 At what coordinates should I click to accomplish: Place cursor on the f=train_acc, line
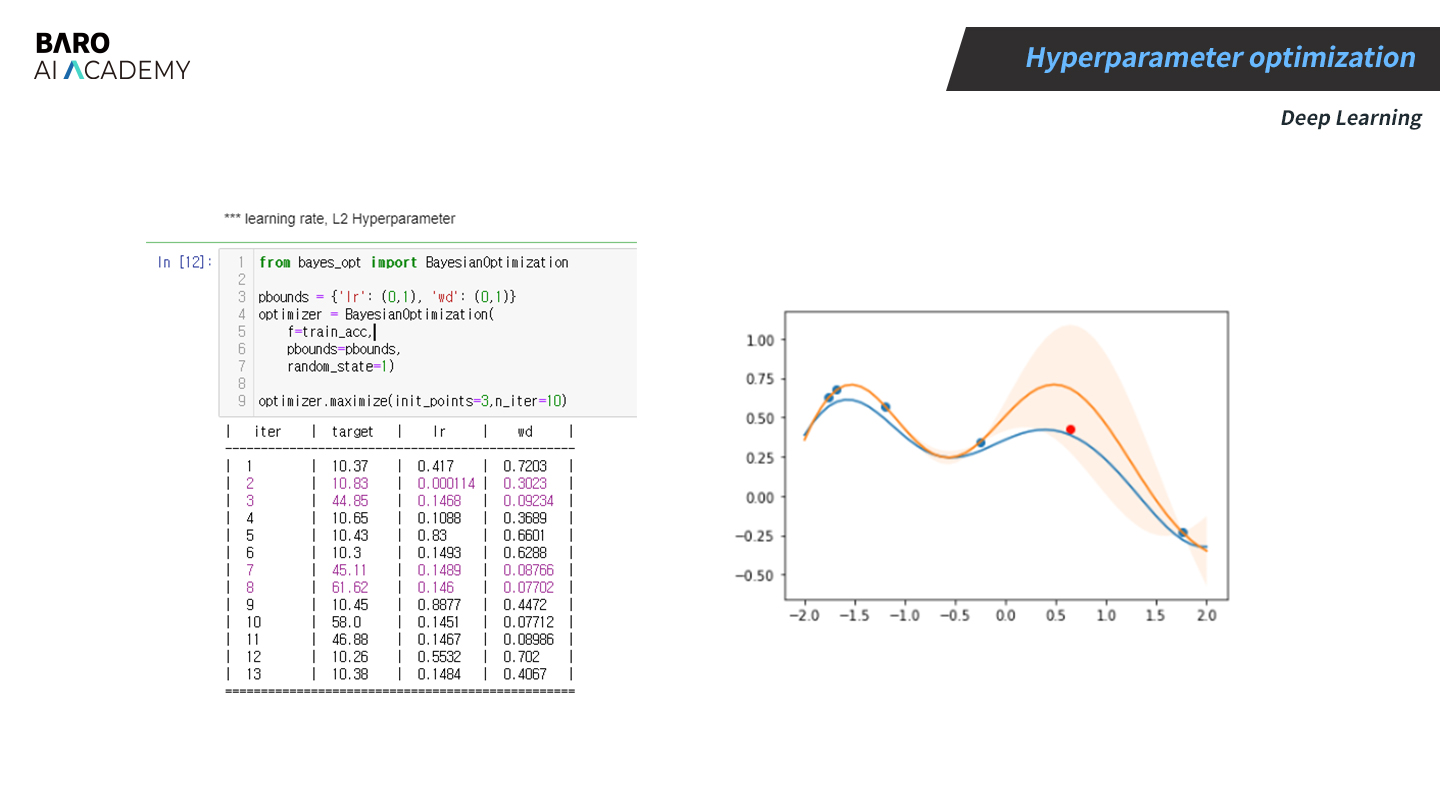point(330,332)
